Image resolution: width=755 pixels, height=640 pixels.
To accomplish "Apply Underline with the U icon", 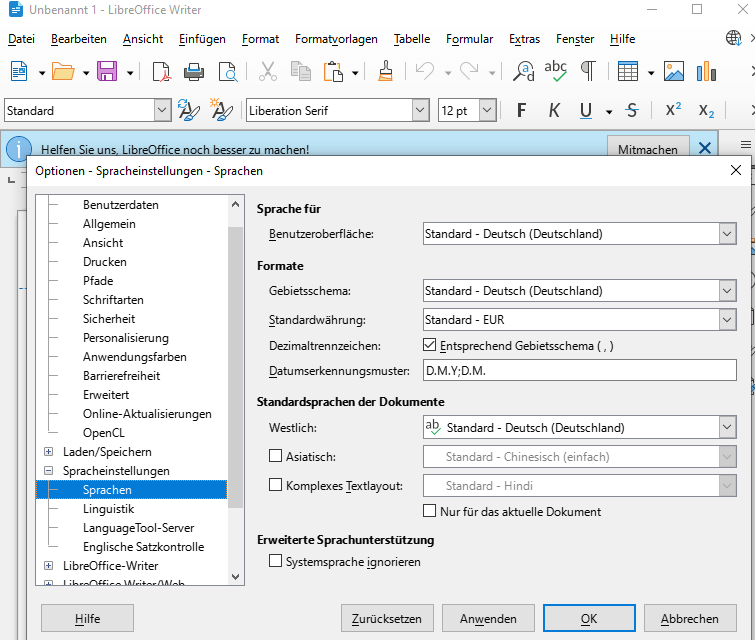I will coord(586,110).
